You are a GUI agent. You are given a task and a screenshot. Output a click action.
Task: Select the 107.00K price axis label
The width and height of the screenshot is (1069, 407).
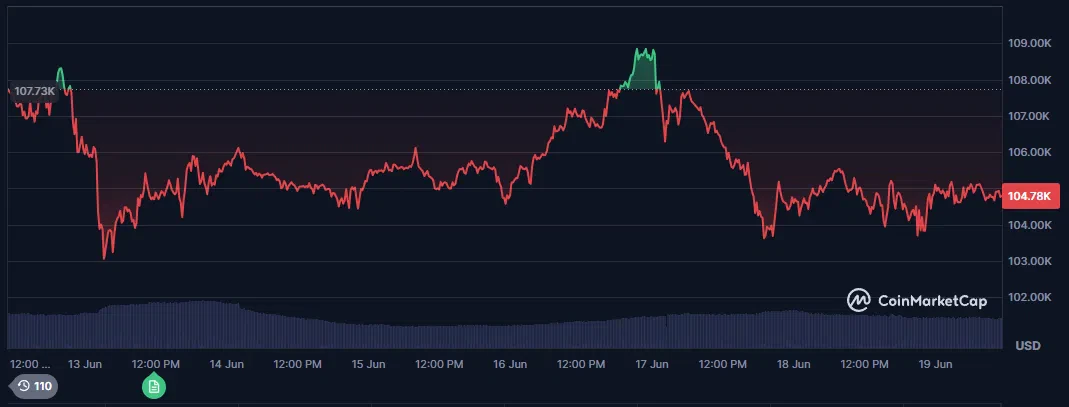click(x=1029, y=117)
